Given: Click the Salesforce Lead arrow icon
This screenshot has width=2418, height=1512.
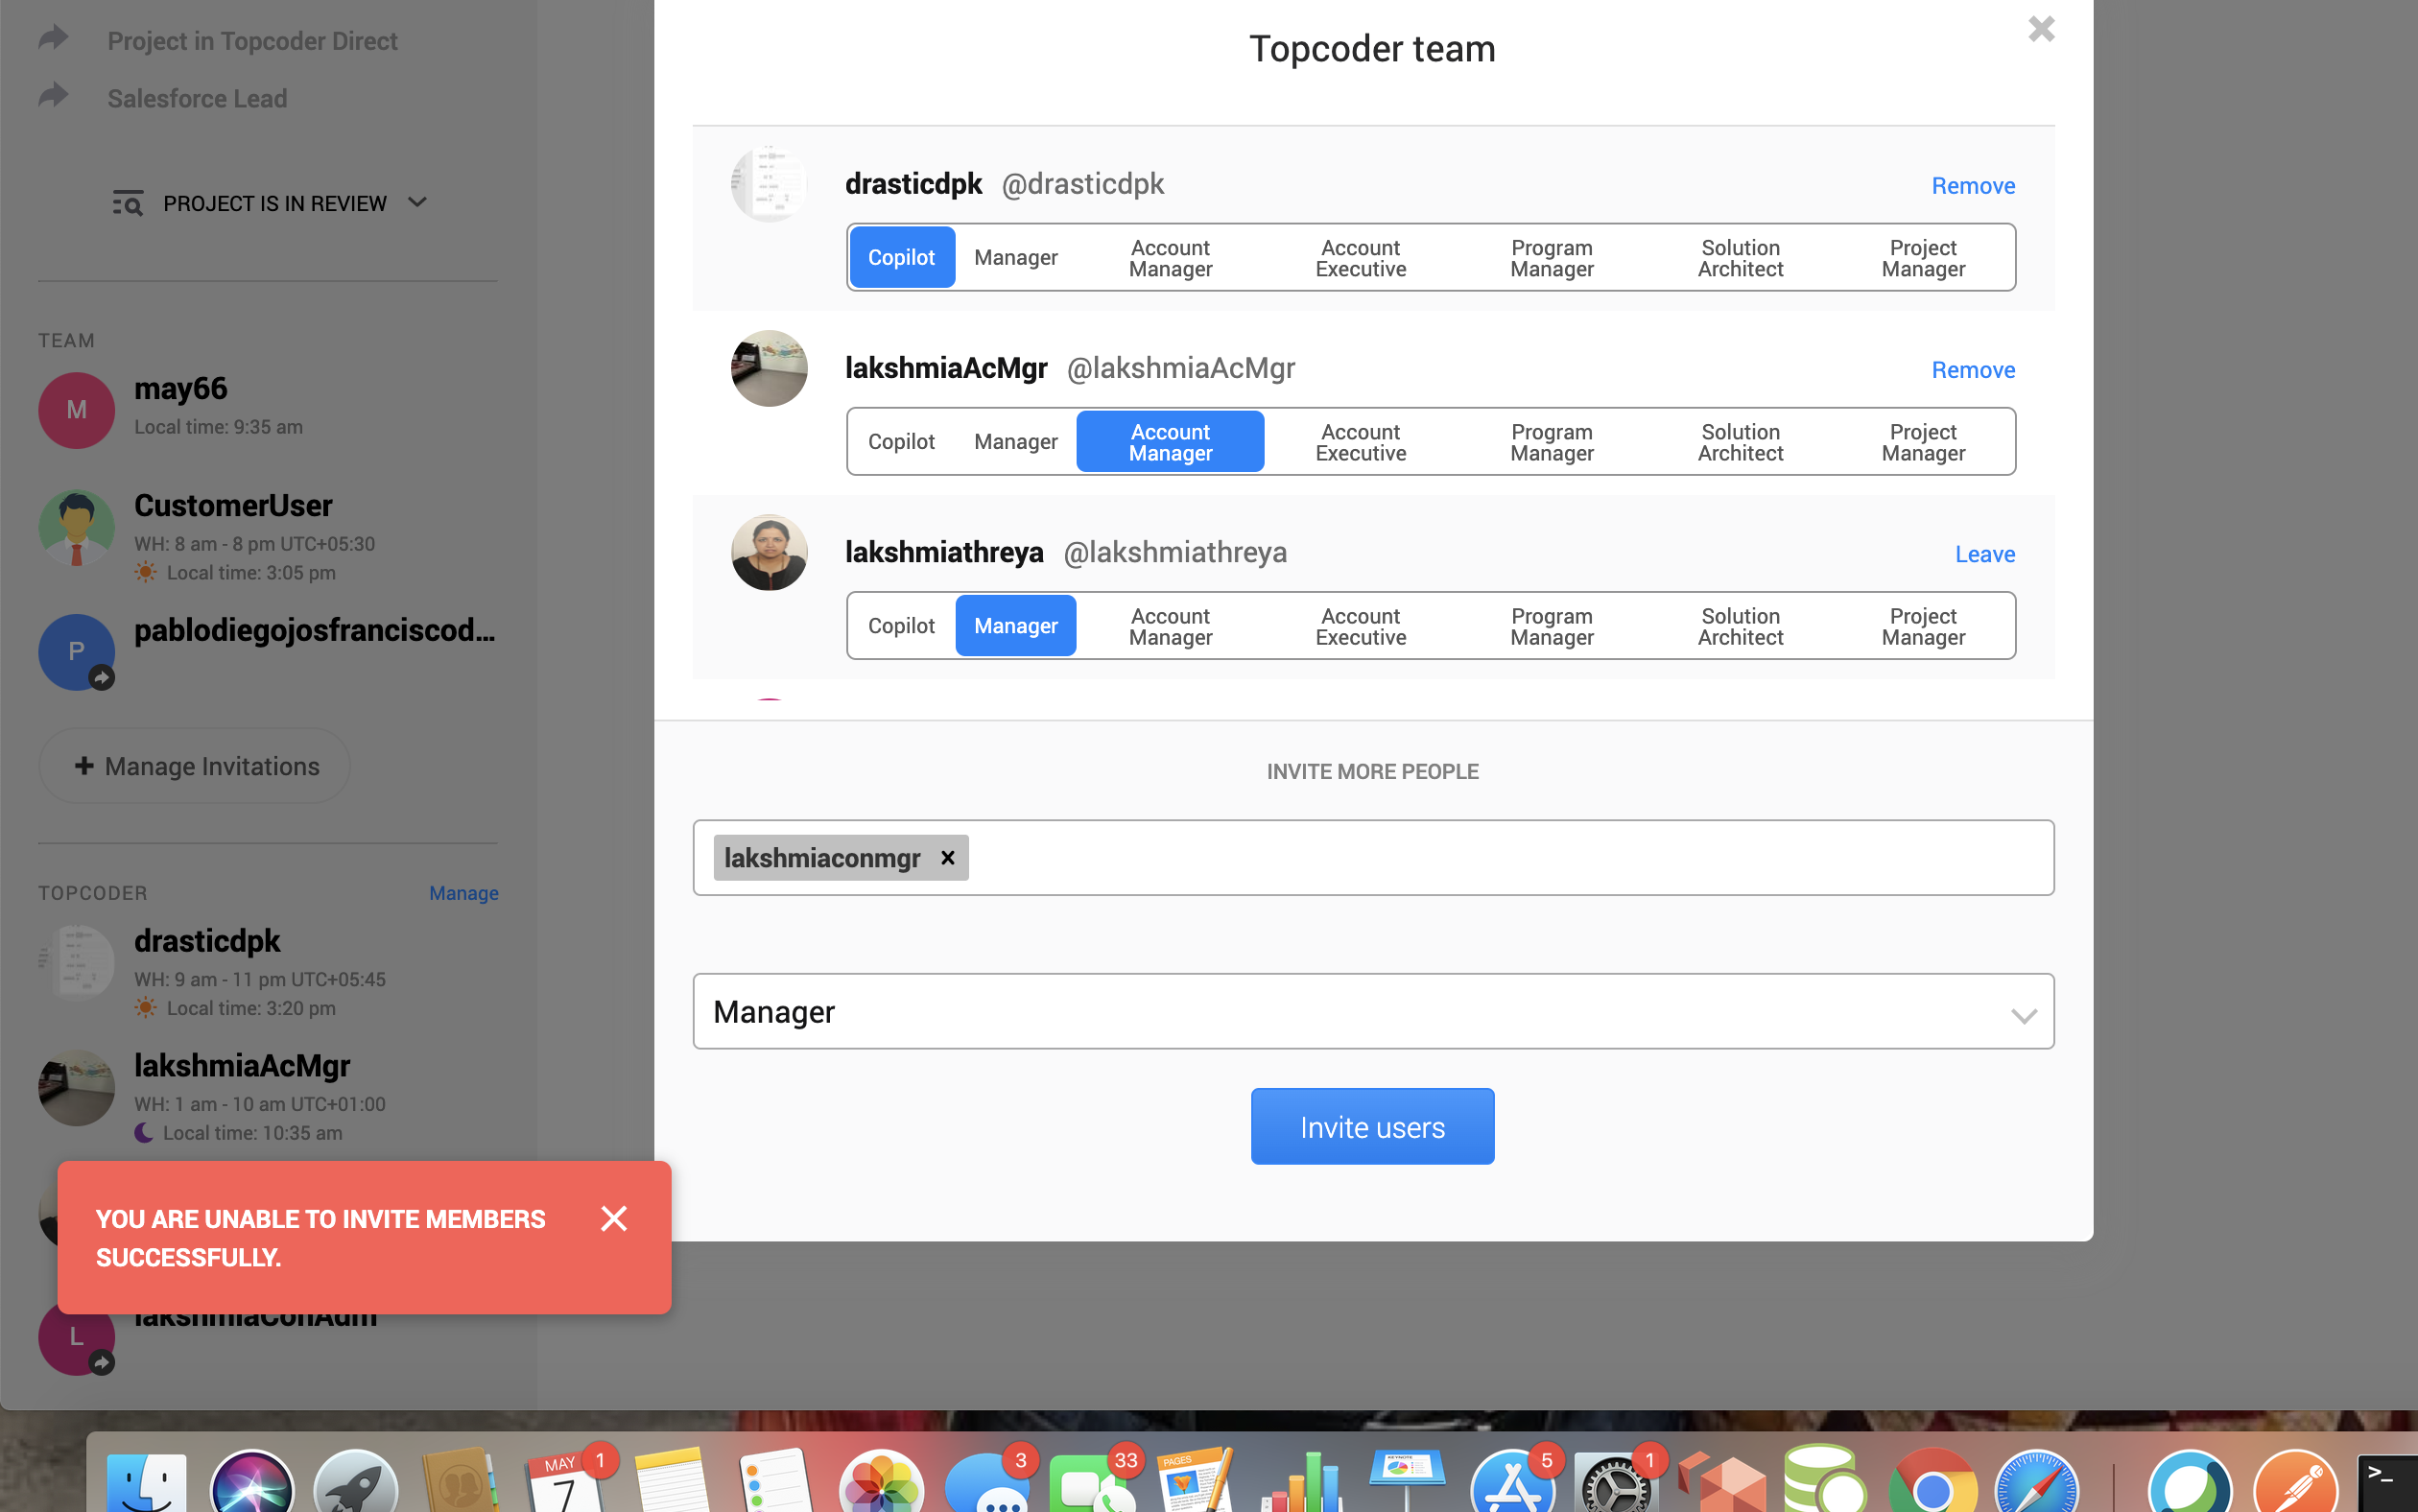Looking at the screenshot, I should point(54,97).
